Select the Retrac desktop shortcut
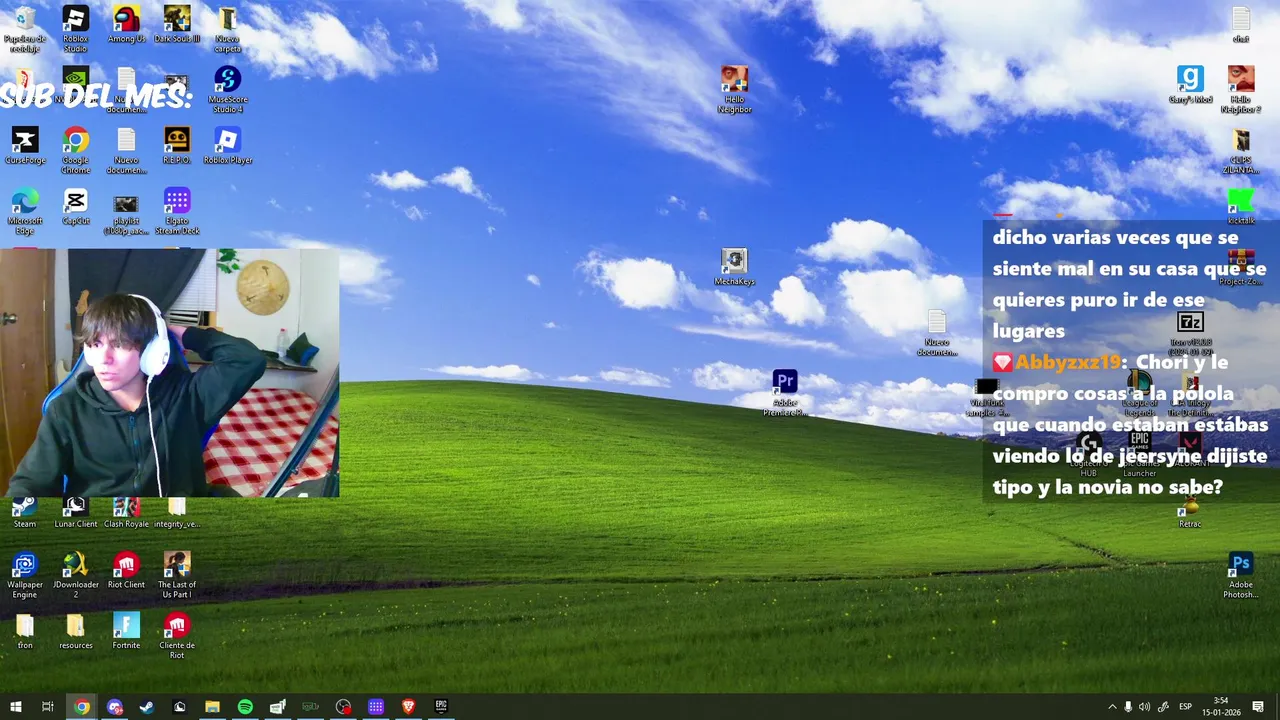This screenshot has width=1280, height=720. coord(1190,514)
